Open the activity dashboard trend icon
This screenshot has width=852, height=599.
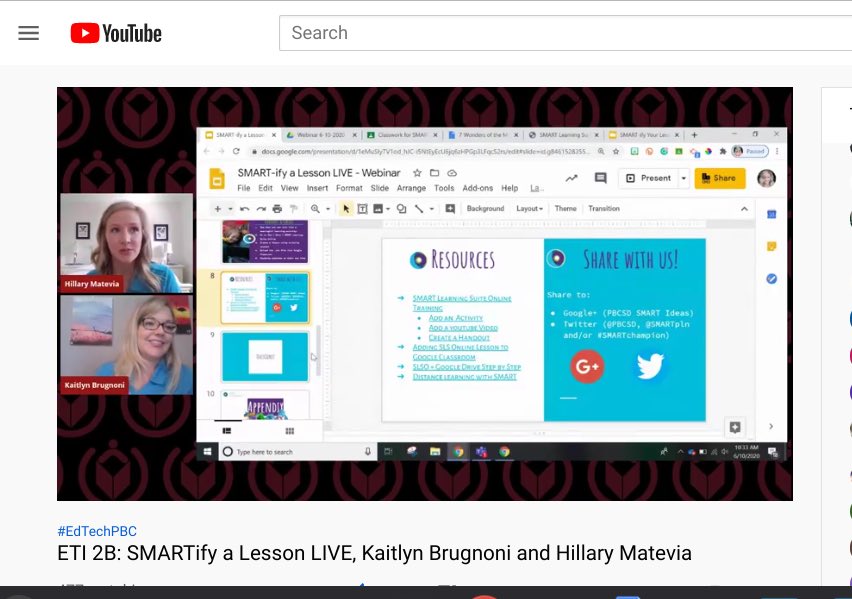pos(572,178)
